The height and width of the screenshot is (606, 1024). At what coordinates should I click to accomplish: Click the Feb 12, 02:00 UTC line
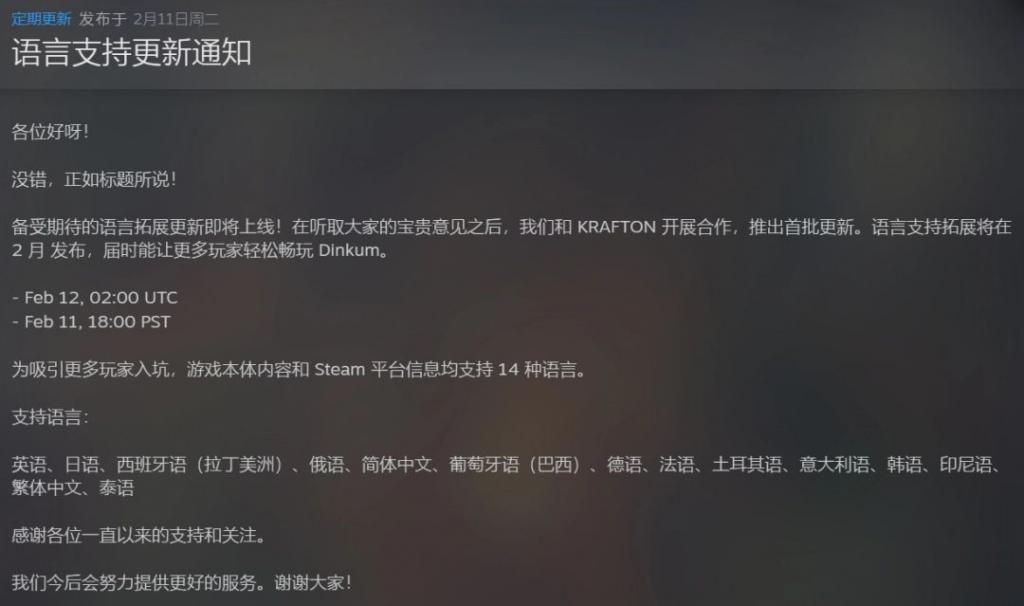[95, 298]
